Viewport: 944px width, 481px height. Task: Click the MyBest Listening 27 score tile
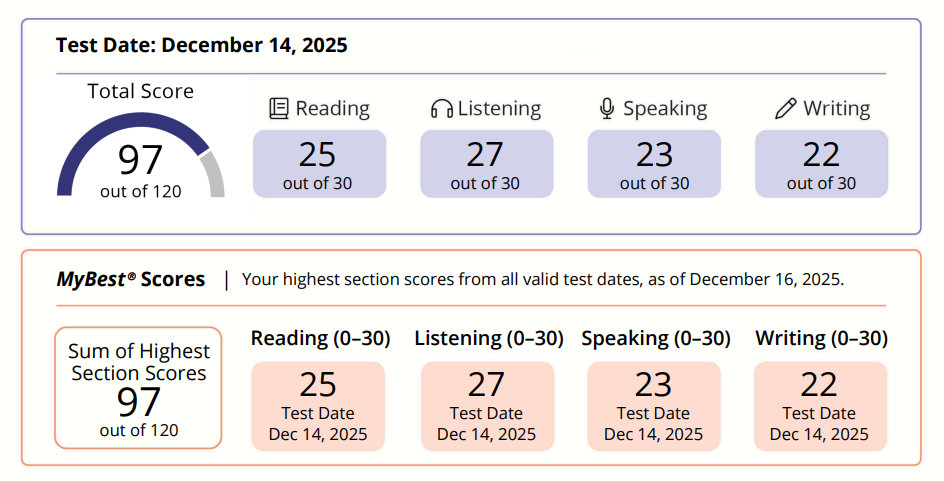487,406
